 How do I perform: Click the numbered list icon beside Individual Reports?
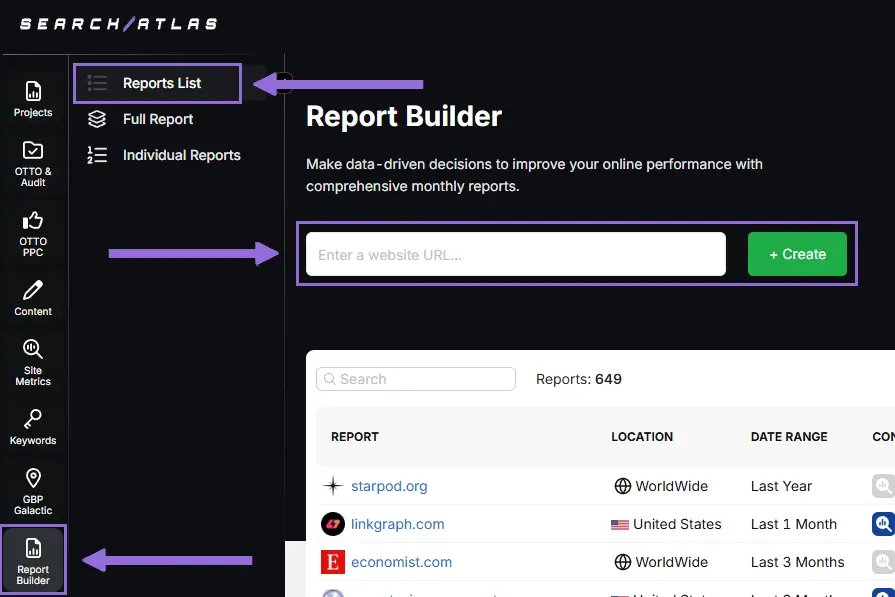pyautogui.click(x=97, y=155)
